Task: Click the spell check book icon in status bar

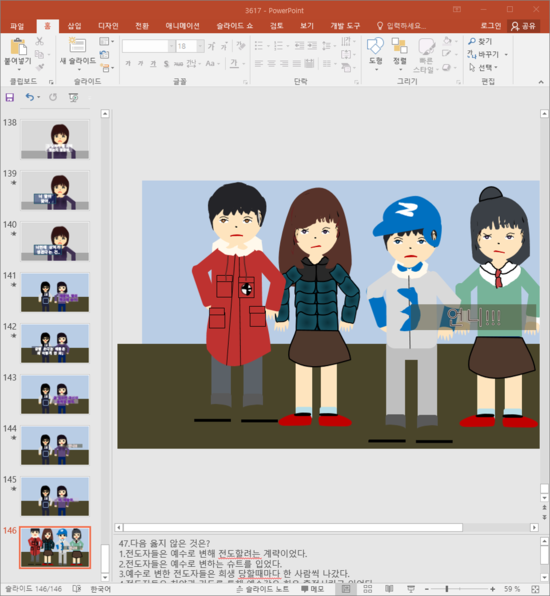Action: [76, 589]
